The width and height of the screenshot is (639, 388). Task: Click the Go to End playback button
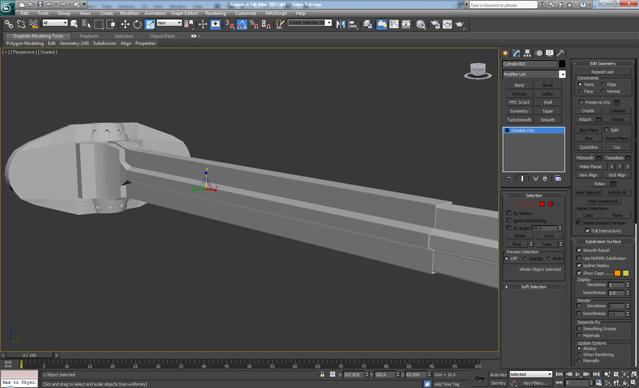[596, 374]
